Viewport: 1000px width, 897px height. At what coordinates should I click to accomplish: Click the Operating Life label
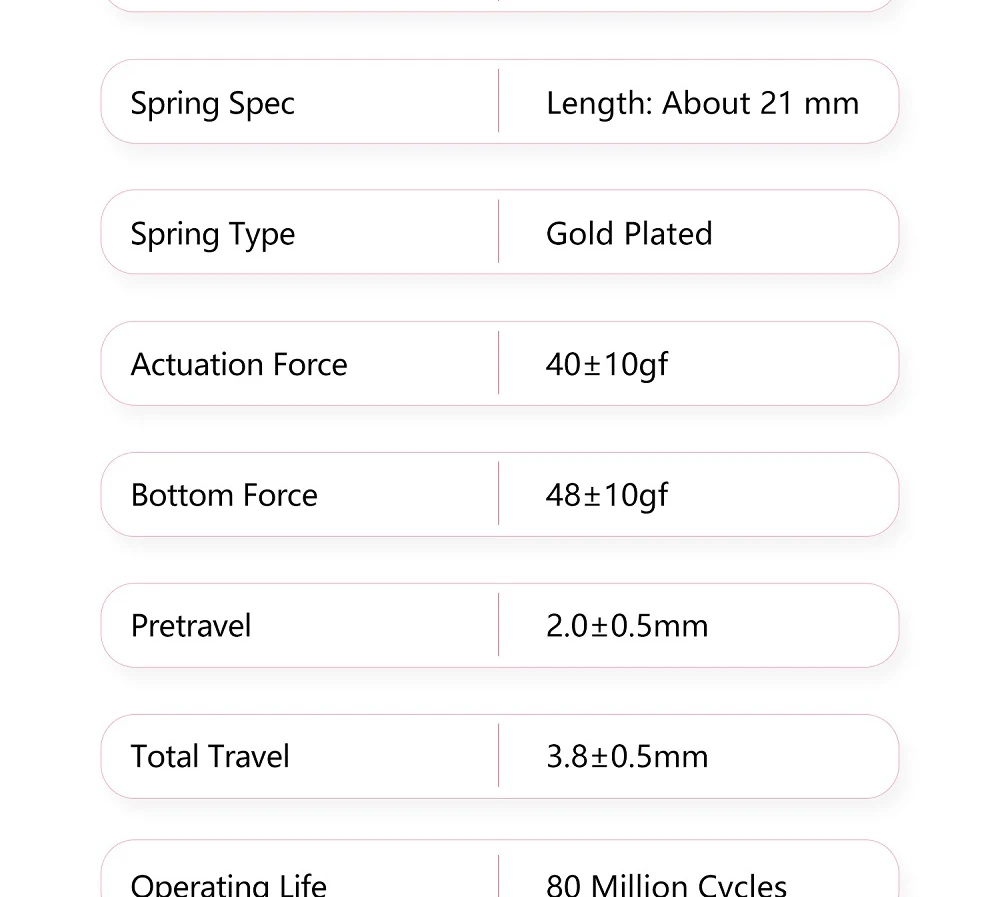[x=228, y=884]
